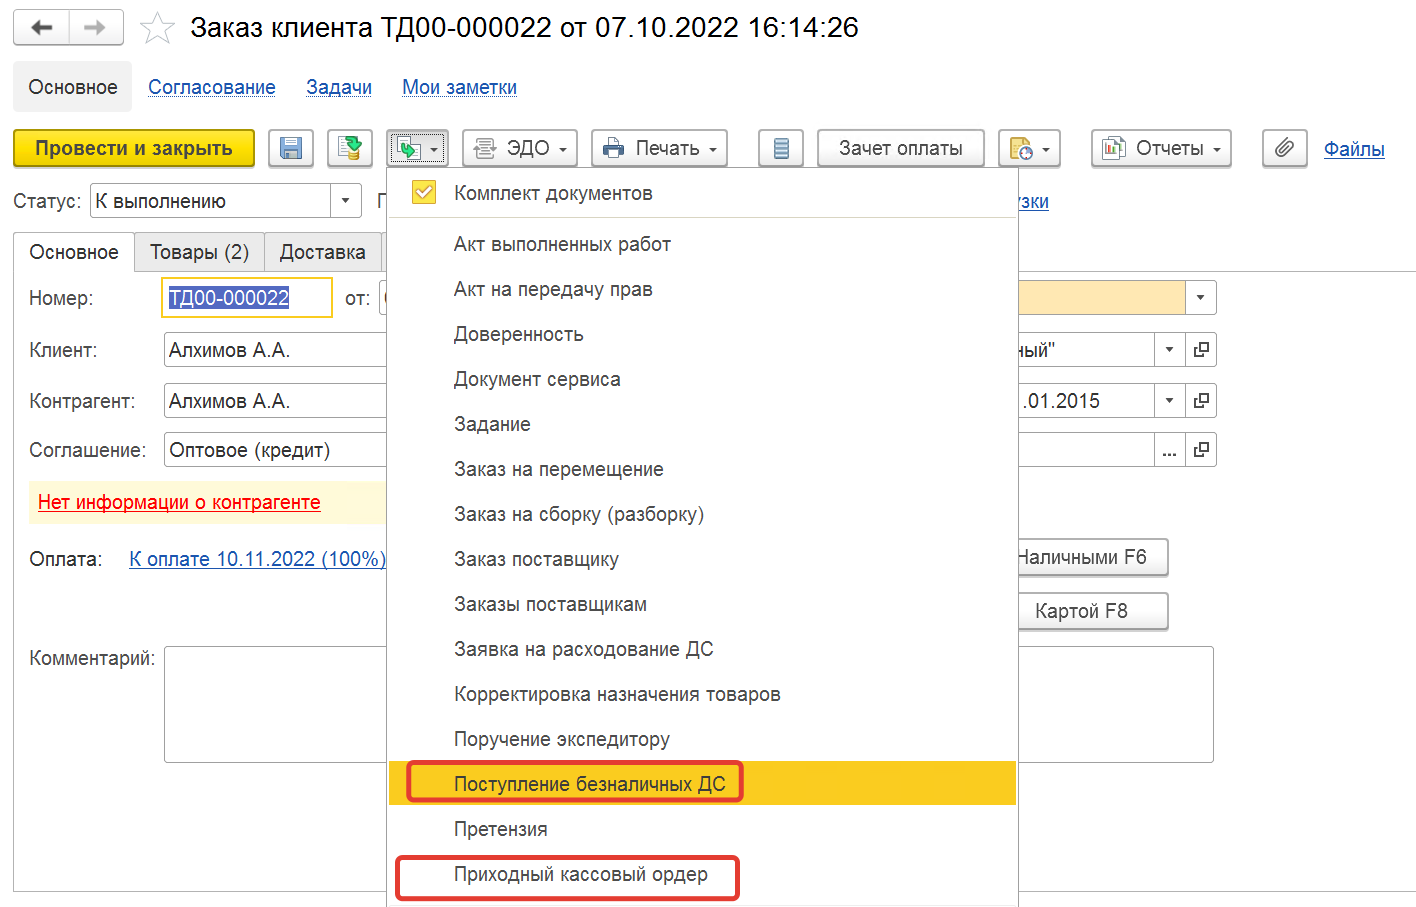Open Мои заметки link

click(x=459, y=87)
